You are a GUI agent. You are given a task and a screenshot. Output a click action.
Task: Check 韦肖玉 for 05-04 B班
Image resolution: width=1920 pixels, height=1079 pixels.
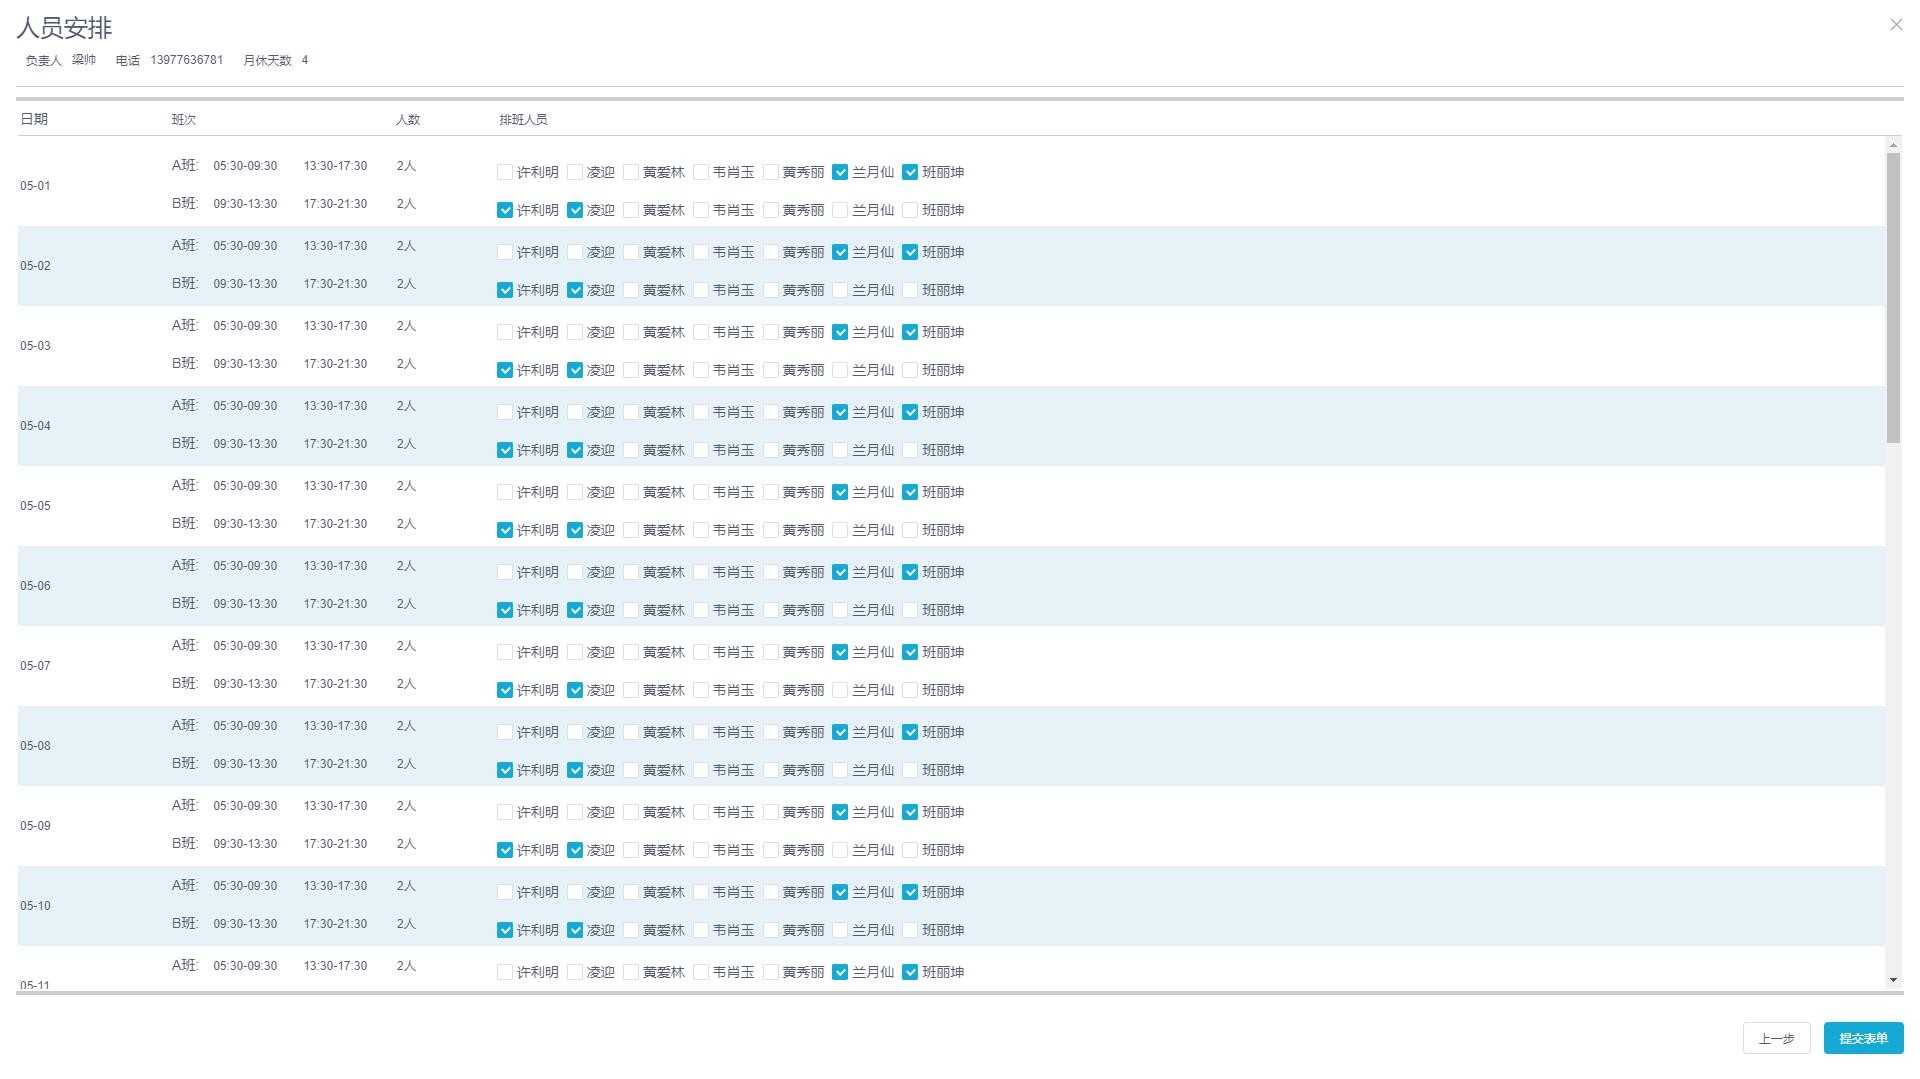(701, 450)
